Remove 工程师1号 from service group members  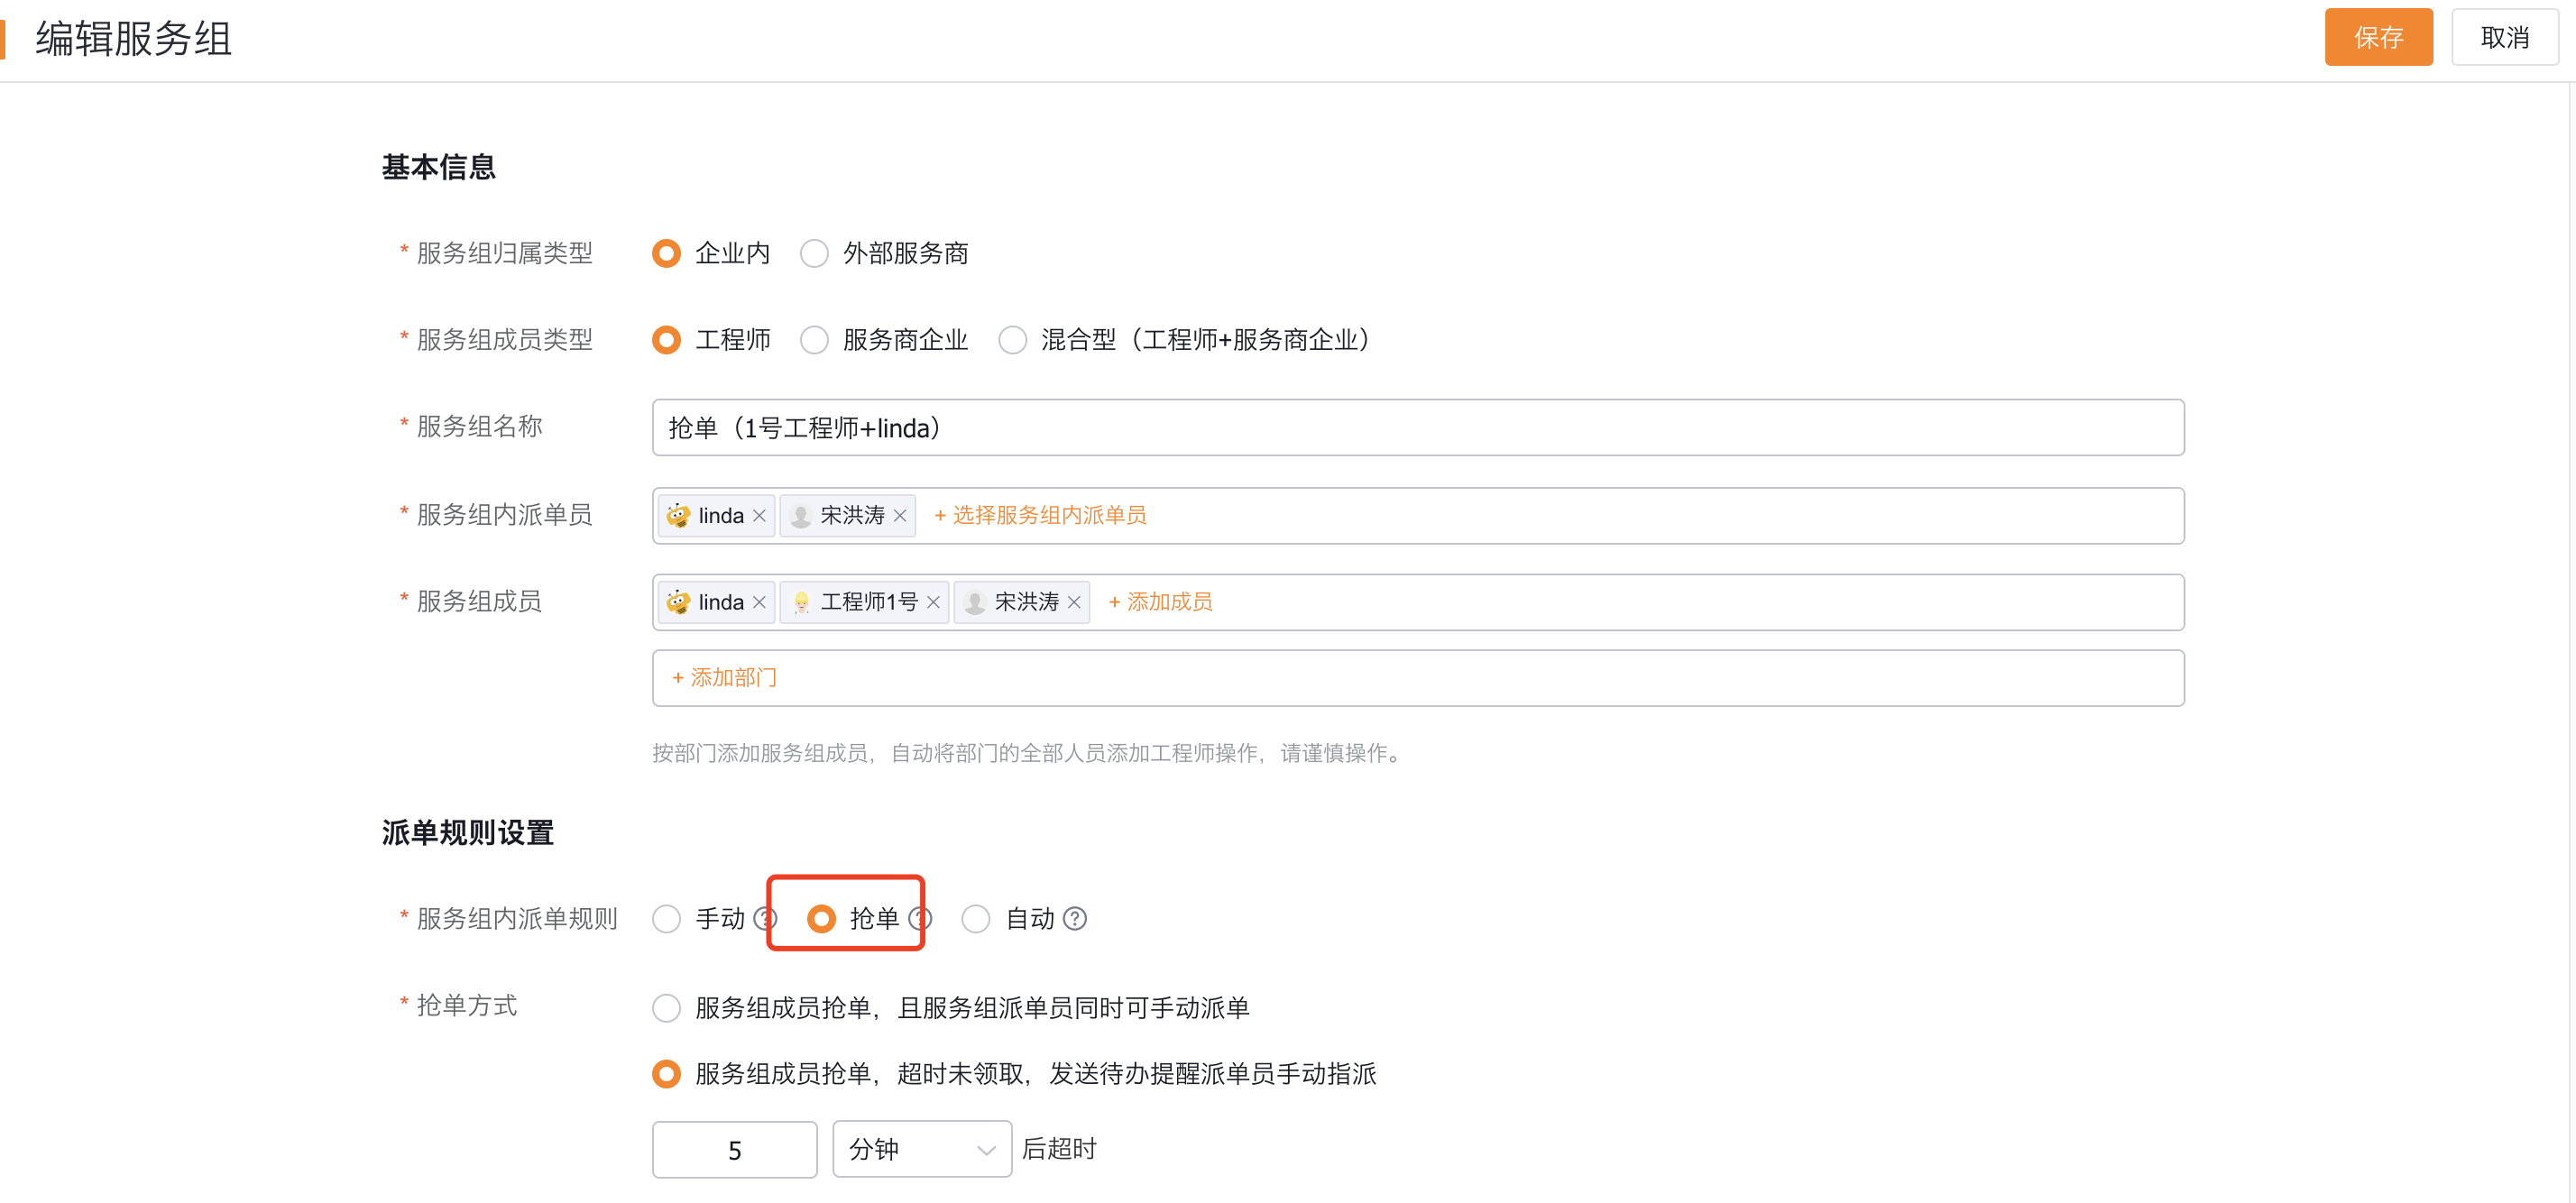click(x=933, y=602)
